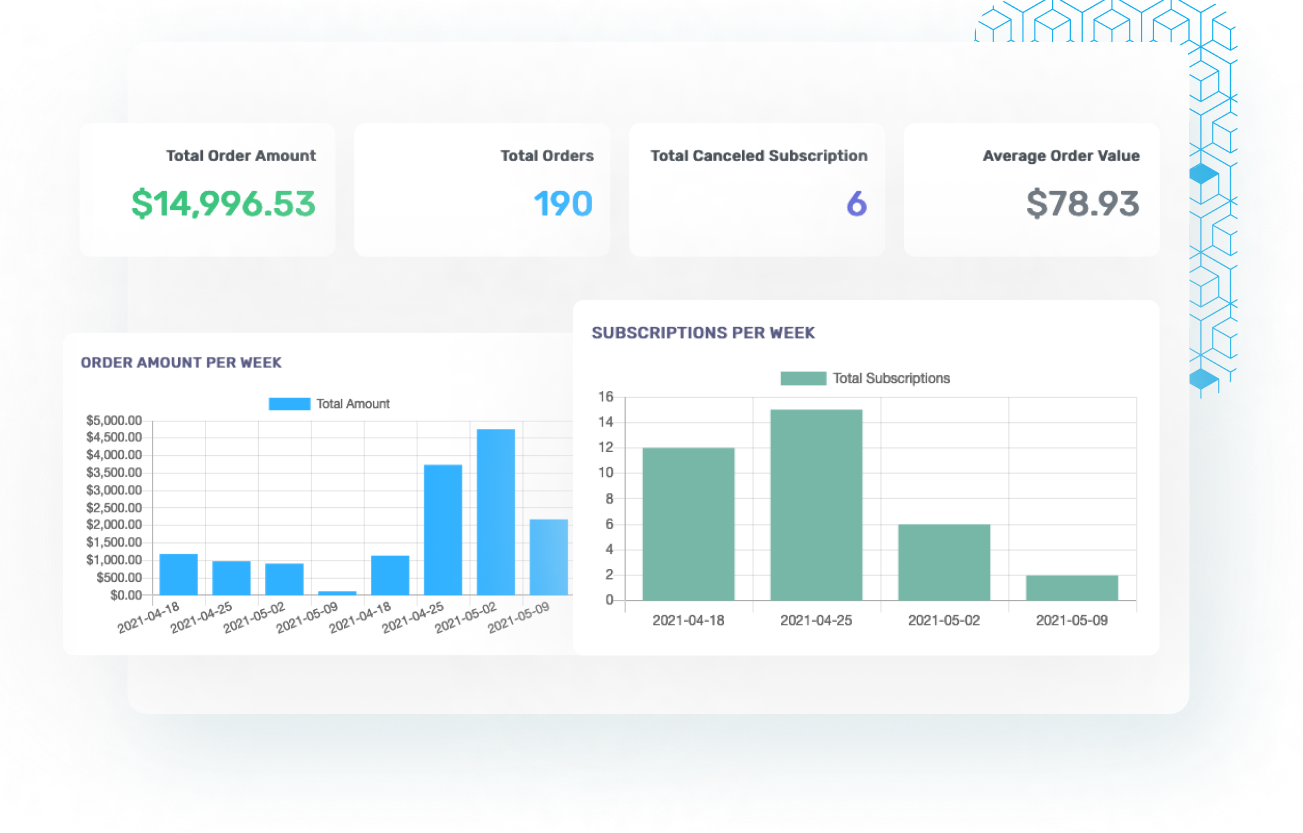Screen dimensions: 1303x833
Task: Select the tallest blue order amount bar
Action: tap(496, 512)
